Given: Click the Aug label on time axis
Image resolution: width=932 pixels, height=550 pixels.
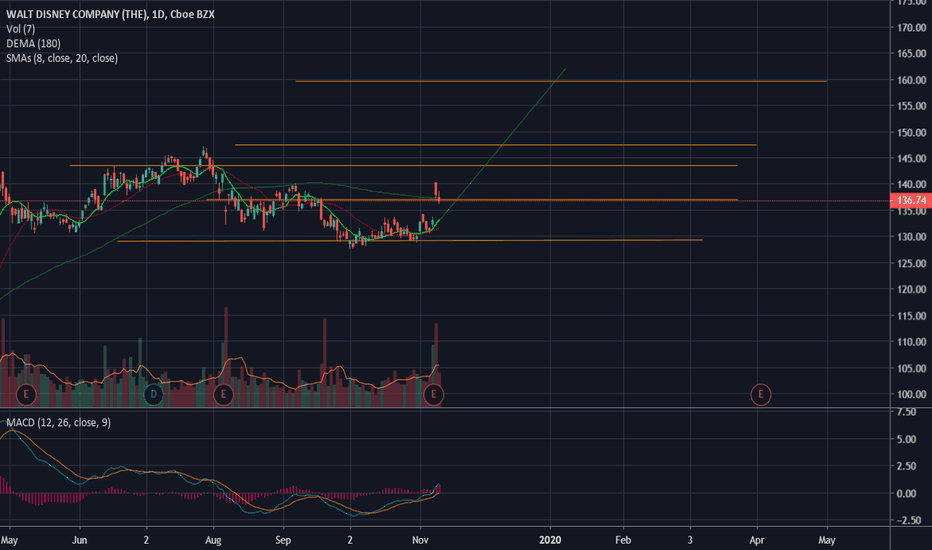Looking at the screenshot, I should coord(213,540).
